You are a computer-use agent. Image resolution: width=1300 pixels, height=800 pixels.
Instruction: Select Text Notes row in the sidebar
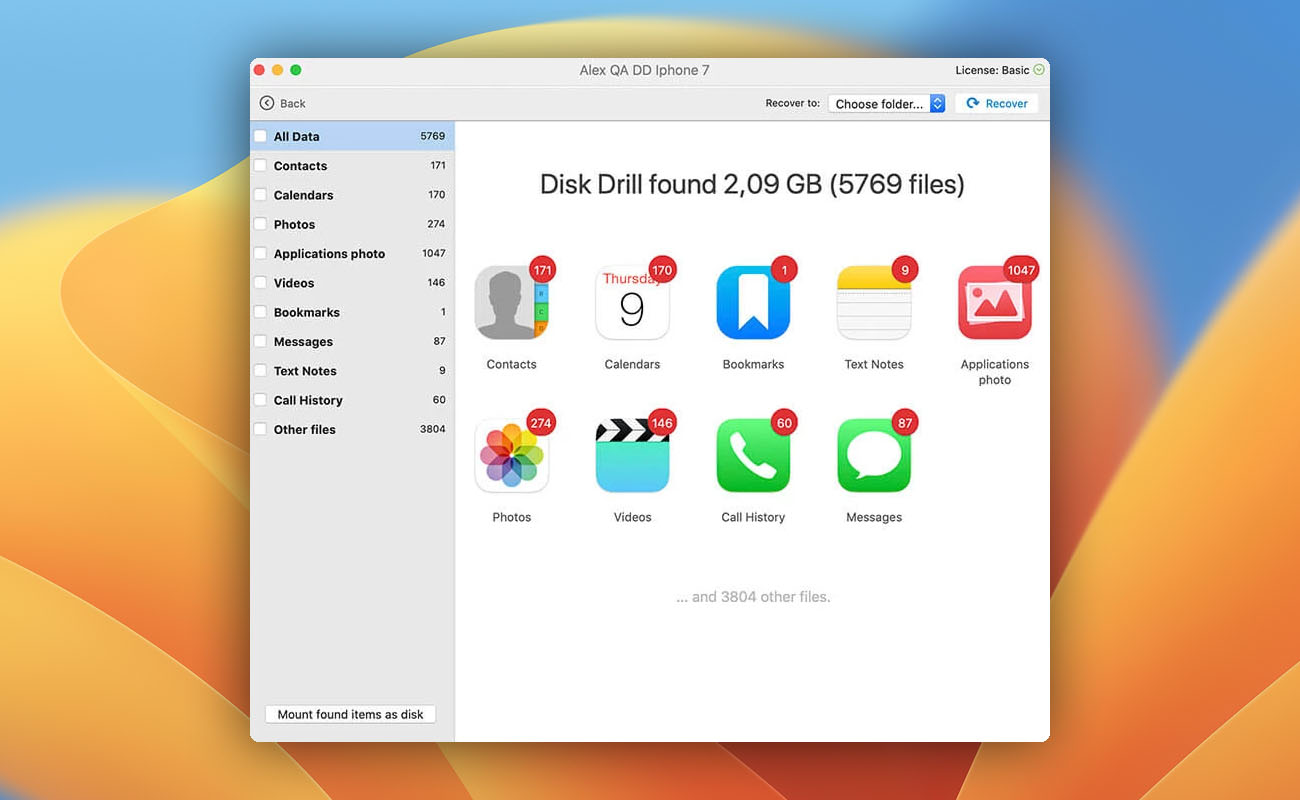[352, 371]
